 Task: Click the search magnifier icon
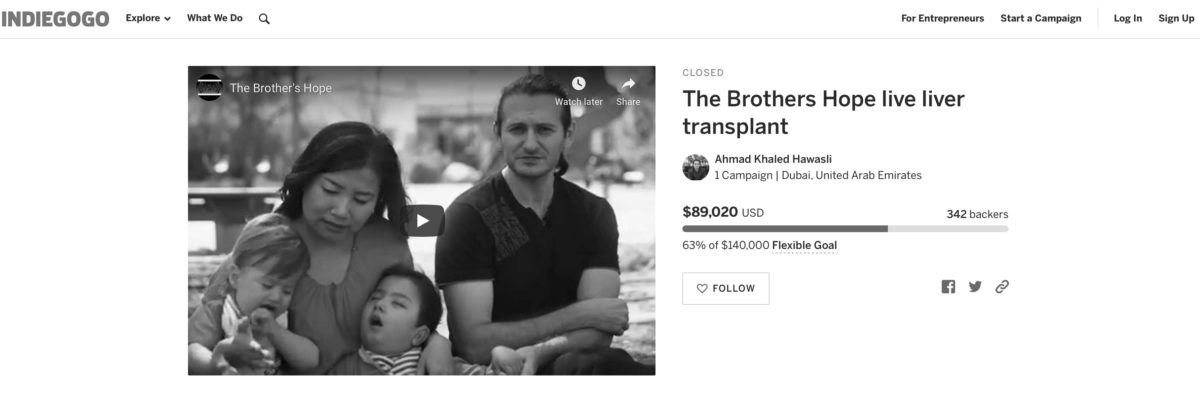point(264,18)
